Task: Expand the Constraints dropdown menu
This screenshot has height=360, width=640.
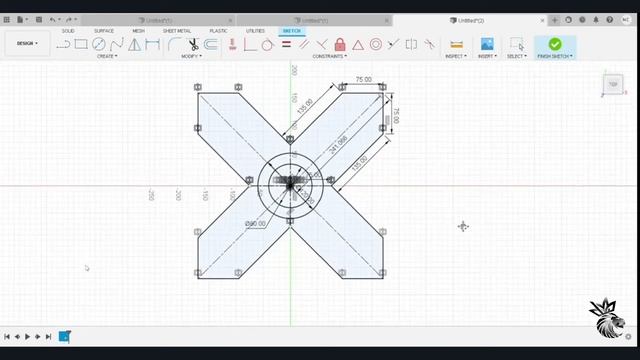Action: pos(330,56)
